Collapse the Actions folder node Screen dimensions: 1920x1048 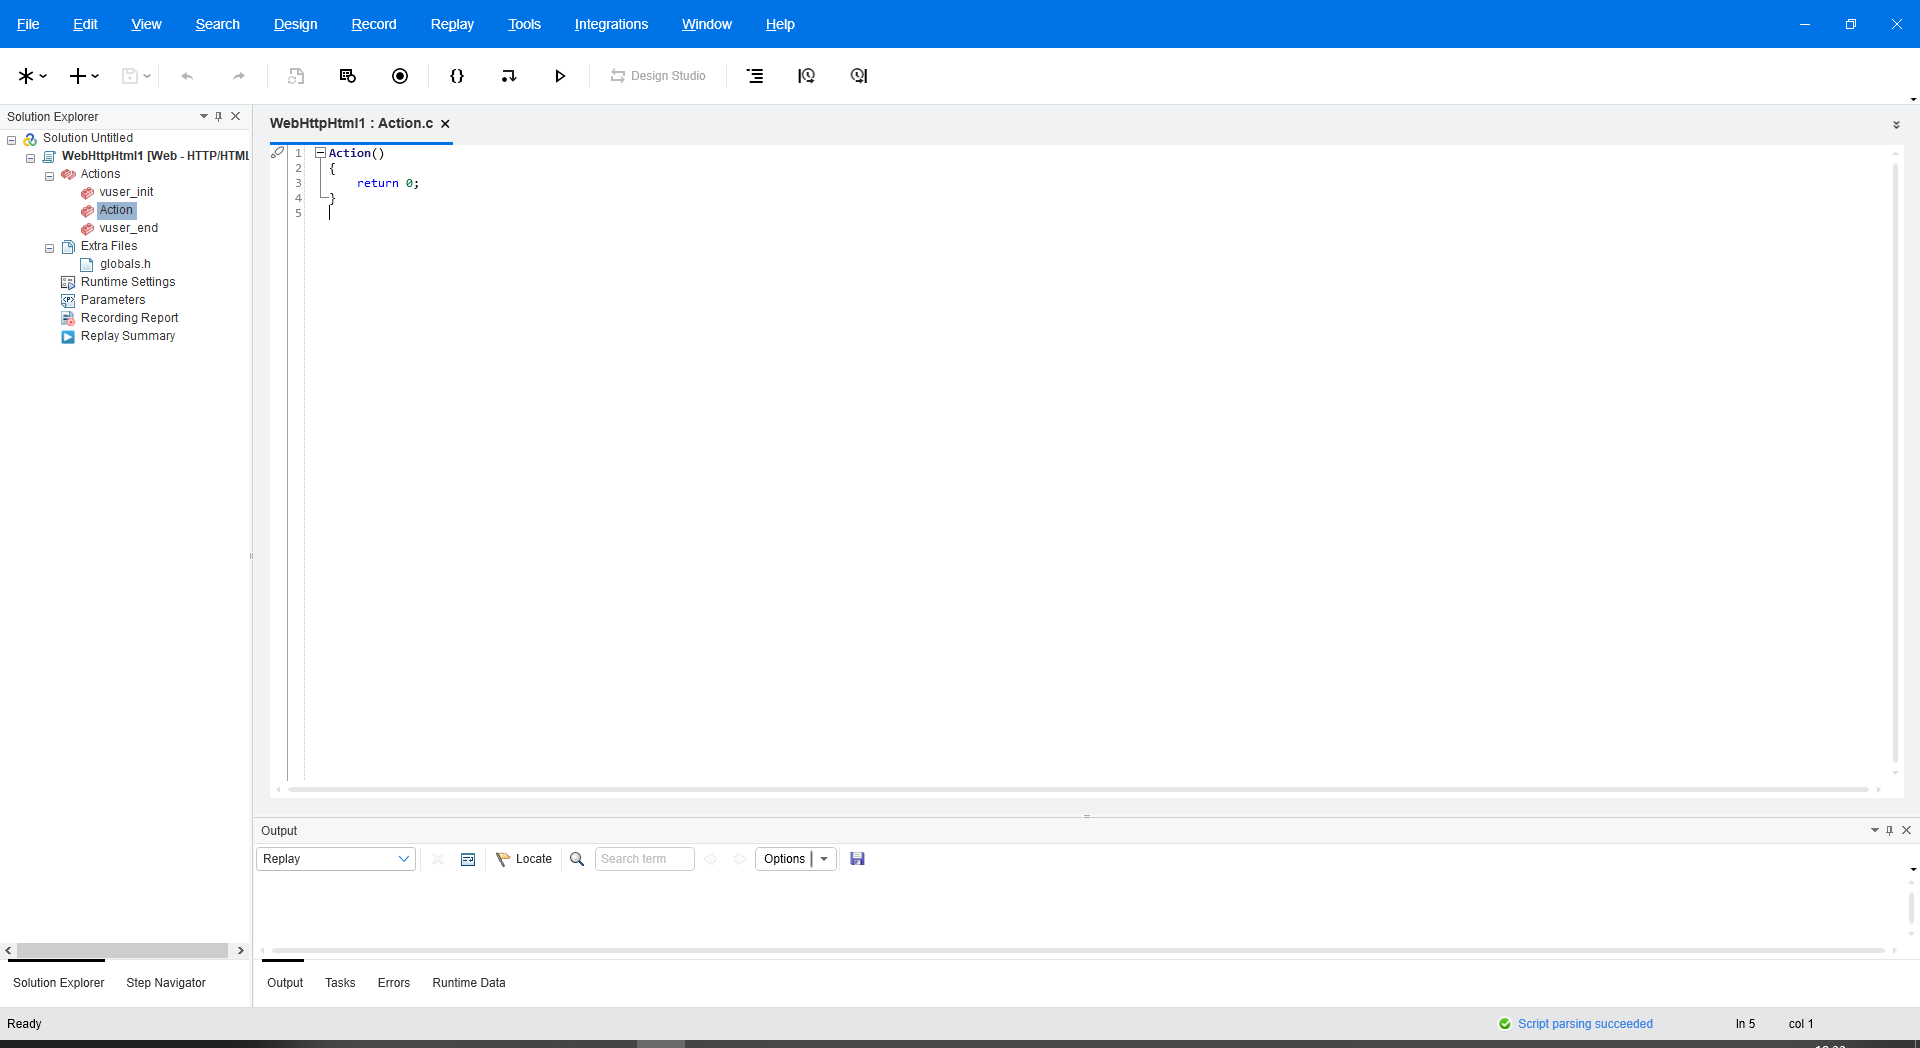49,175
